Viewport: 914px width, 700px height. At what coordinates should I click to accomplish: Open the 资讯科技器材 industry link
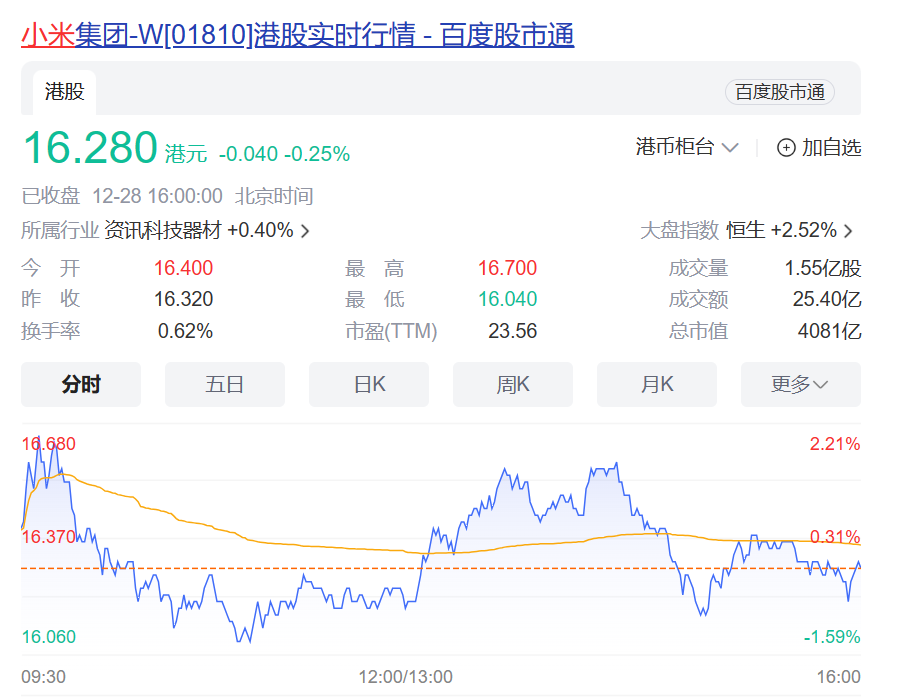(163, 230)
